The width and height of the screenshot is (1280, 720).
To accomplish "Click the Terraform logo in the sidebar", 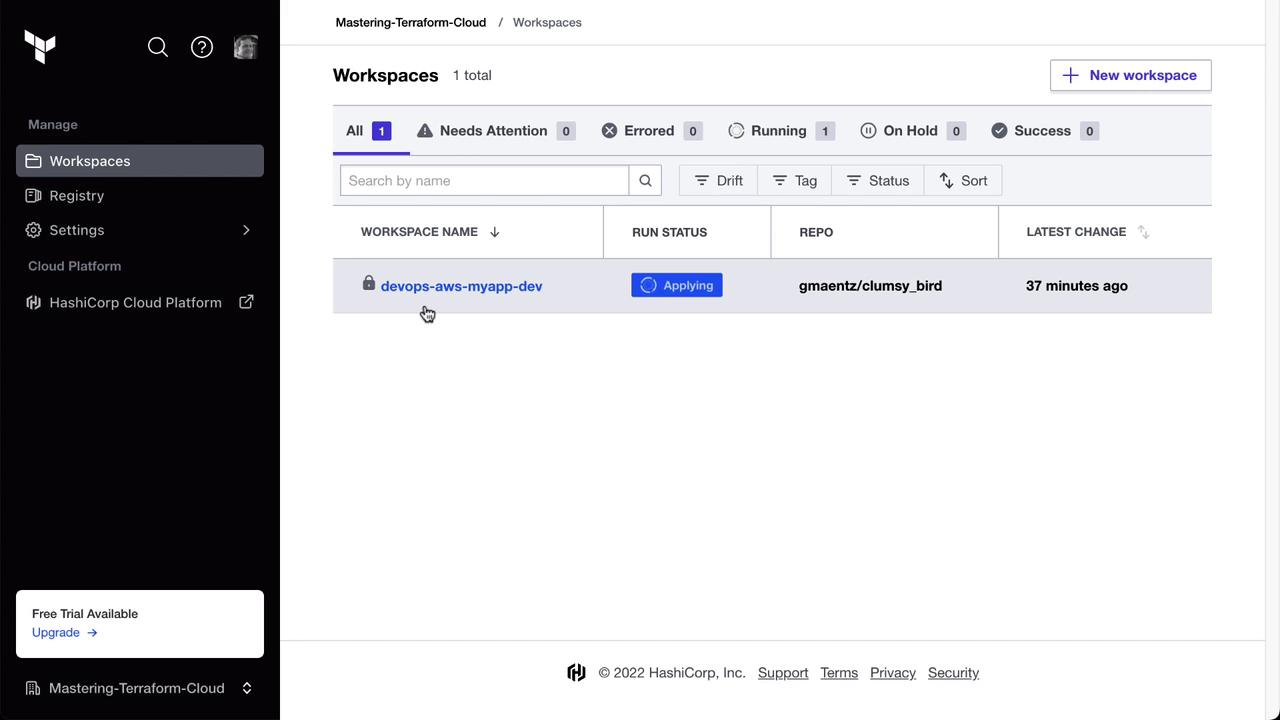I will (x=40, y=46).
